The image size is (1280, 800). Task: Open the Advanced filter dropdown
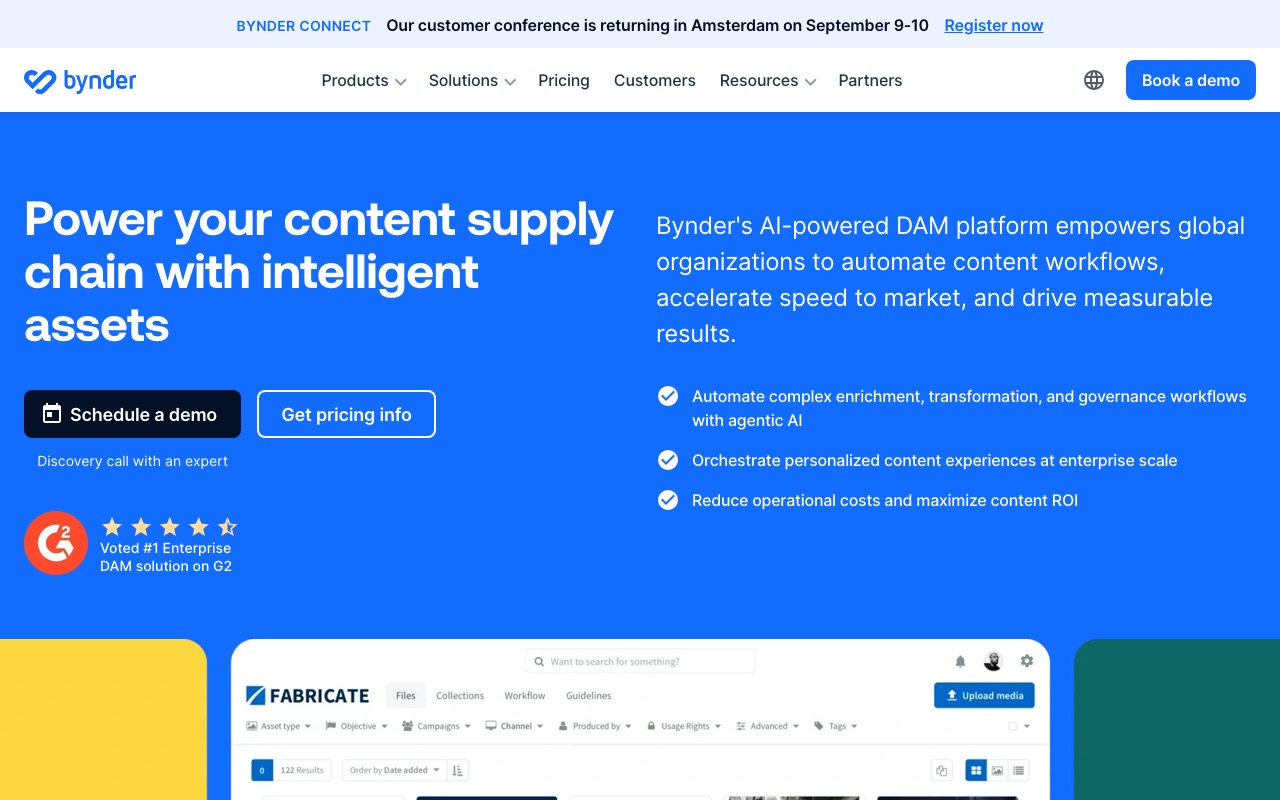pyautogui.click(x=767, y=726)
